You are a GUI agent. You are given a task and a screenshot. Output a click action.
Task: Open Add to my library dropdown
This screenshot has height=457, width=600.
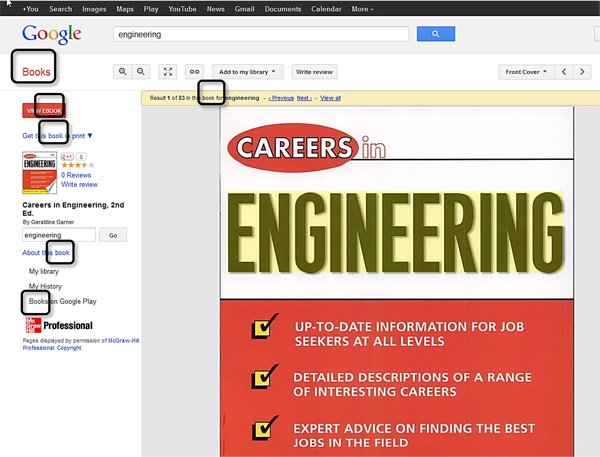pos(248,72)
